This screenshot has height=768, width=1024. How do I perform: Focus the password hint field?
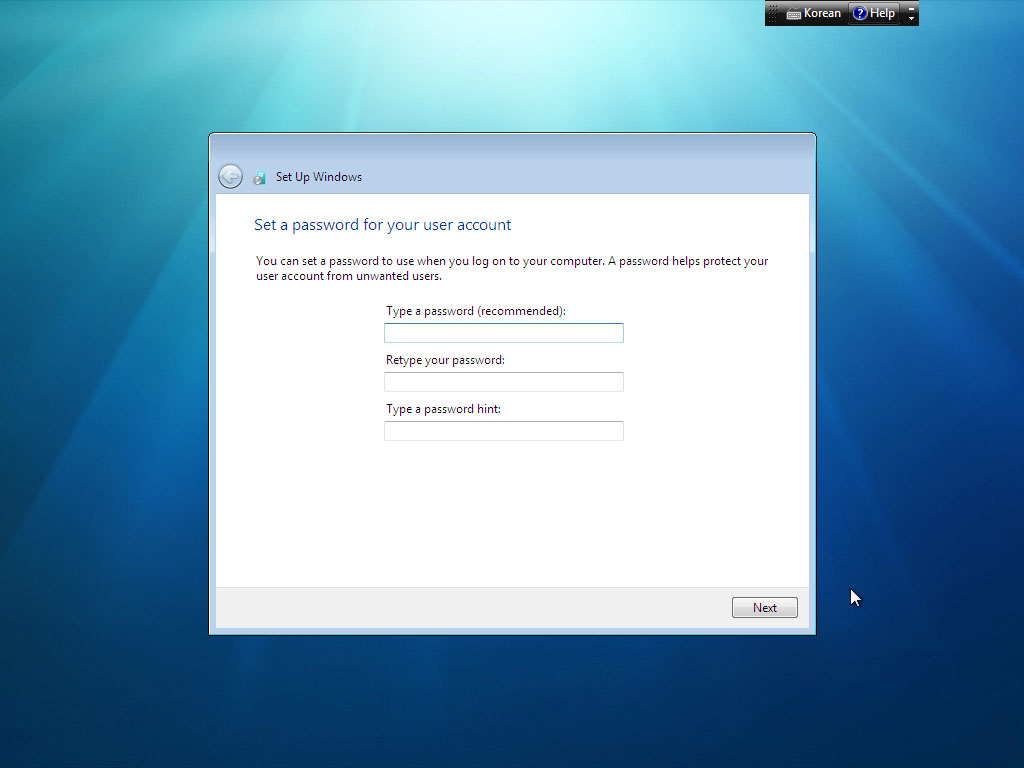click(504, 431)
